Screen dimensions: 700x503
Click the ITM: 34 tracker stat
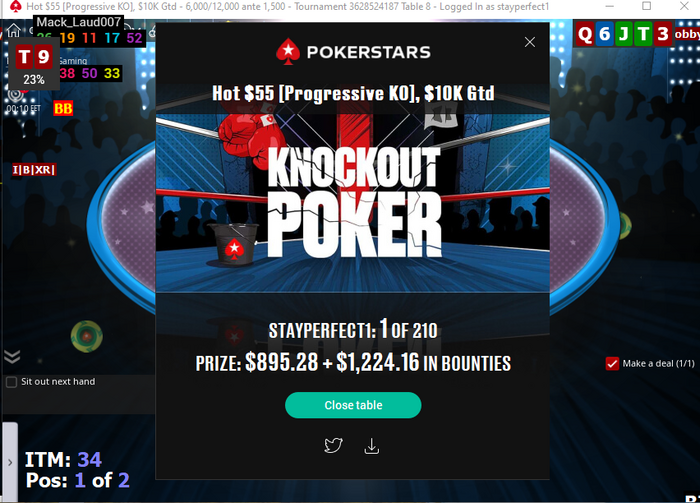(63, 460)
